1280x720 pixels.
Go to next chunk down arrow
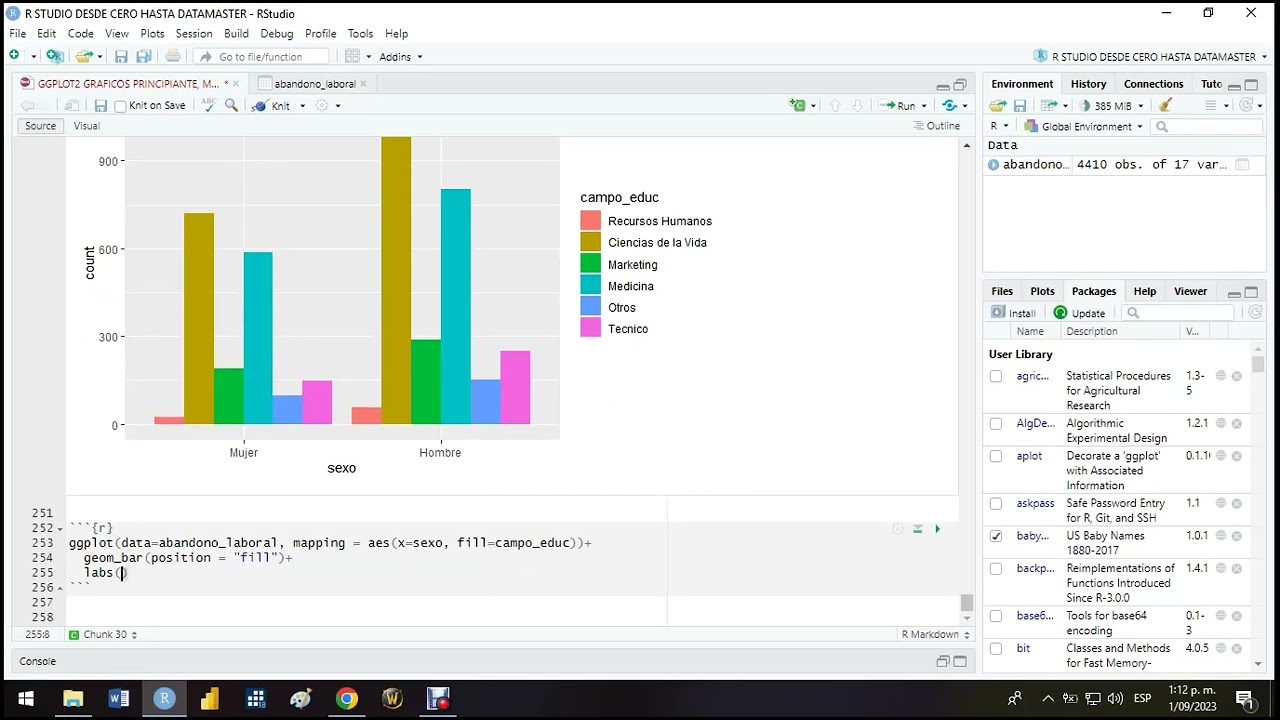tap(857, 105)
